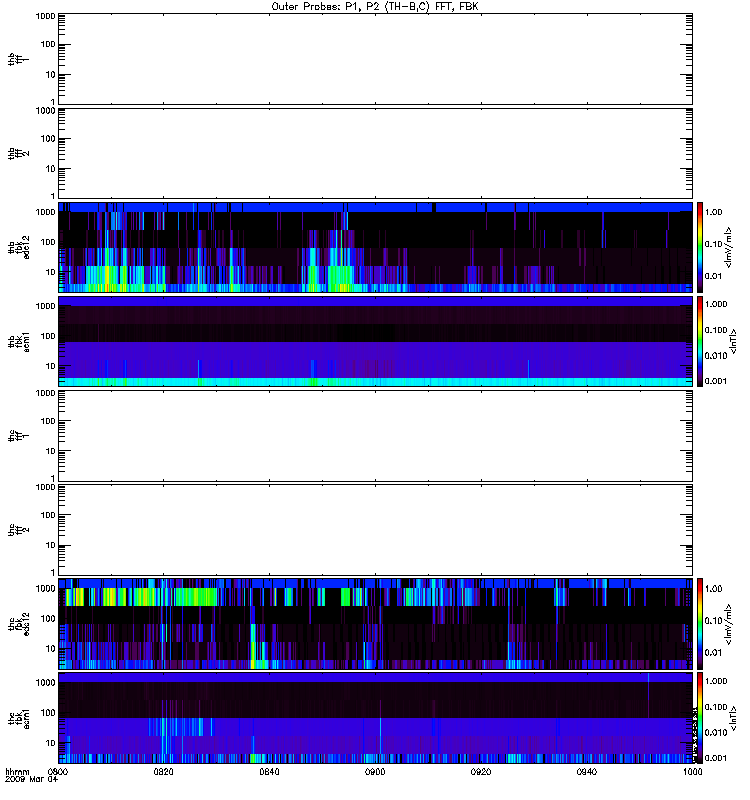Click the thb fbk scm1 nT color bar
The height and width of the screenshot is (800, 750).
point(700,342)
